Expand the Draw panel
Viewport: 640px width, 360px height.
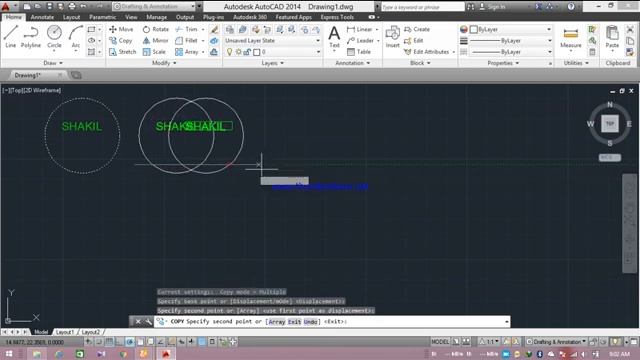(53, 63)
